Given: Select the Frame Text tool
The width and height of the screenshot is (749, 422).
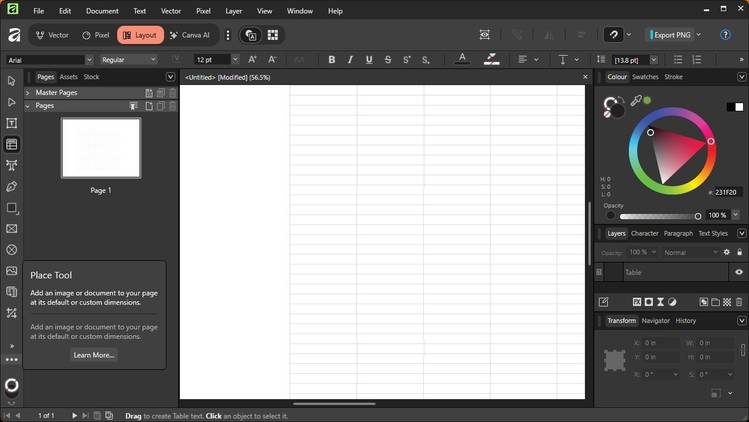Looking at the screenshot, I should pos(11,123).
